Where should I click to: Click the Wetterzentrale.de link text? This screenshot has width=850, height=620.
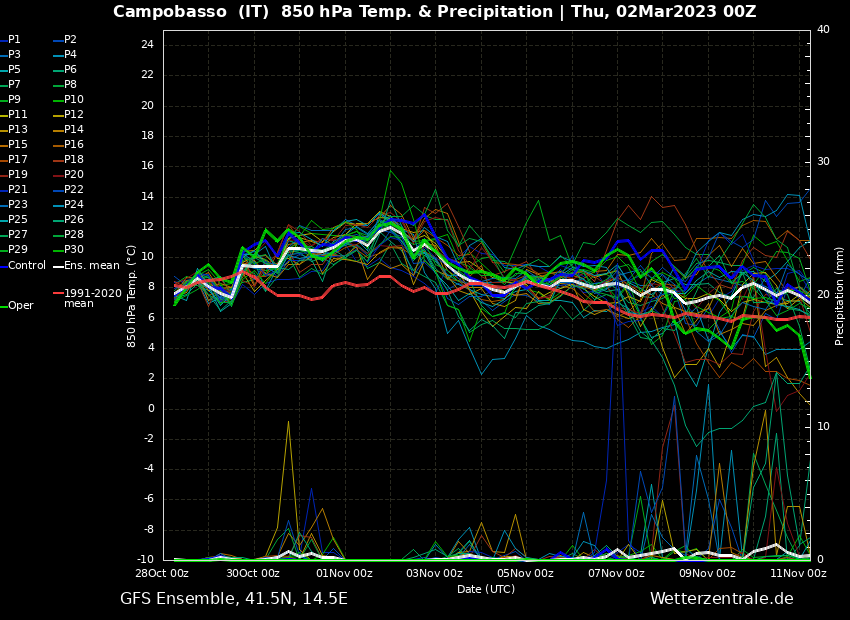[721, 599]
